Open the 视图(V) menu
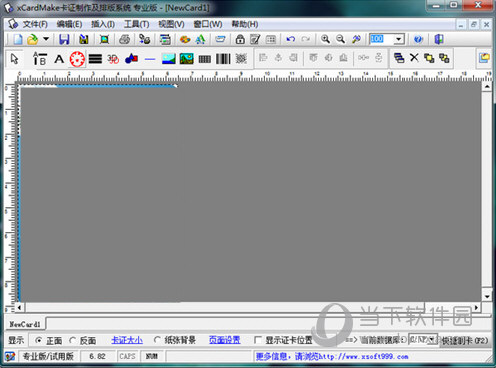This screenshot has width=496, height=368. 171,24
